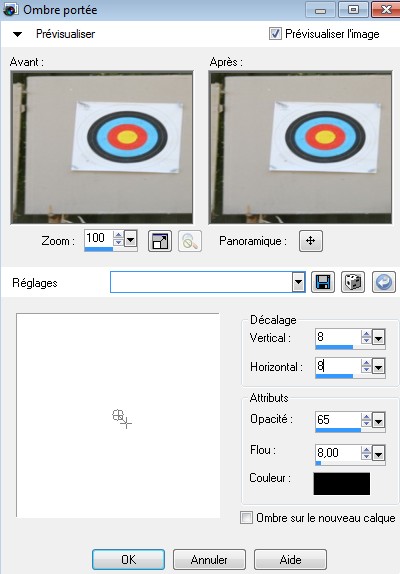Viewport: 400px width, 574px height.
Task: Enable Ombre sur le nouveau calque
Action: click(246, 518)
